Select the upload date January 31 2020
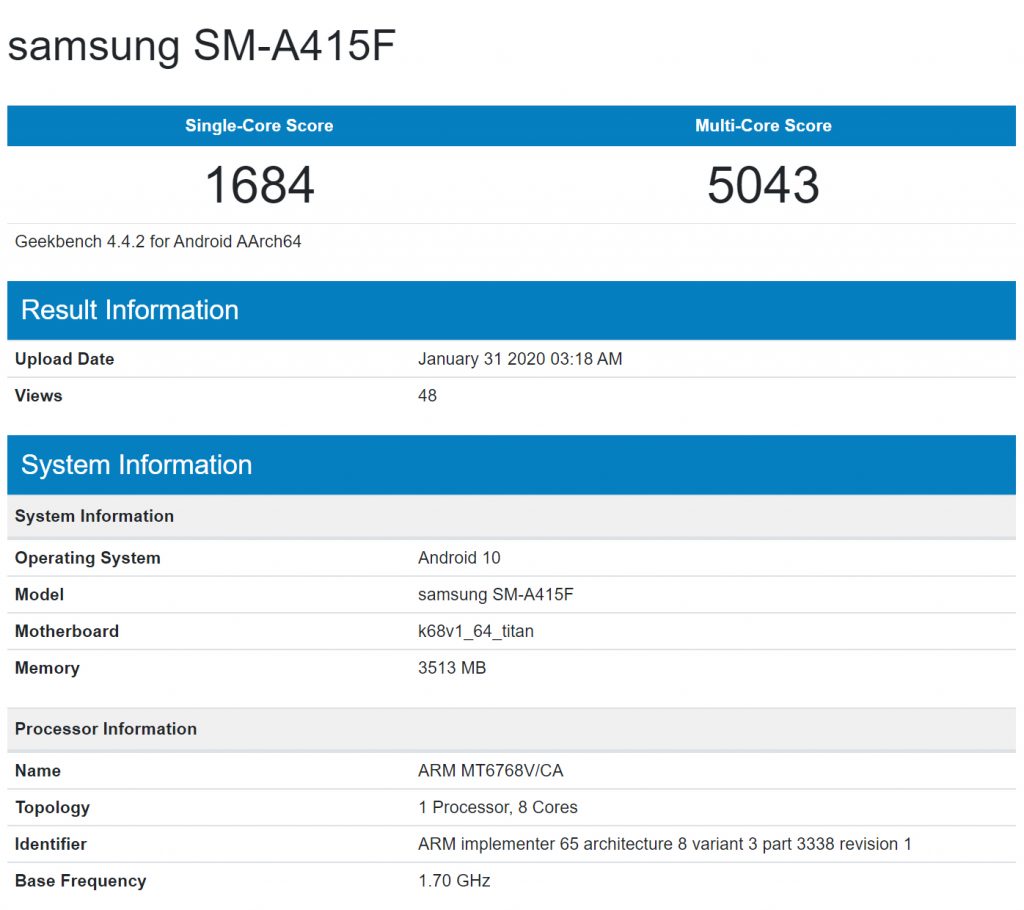The height and width of the screenshot is (910, 1024). (x=520, y=359)
